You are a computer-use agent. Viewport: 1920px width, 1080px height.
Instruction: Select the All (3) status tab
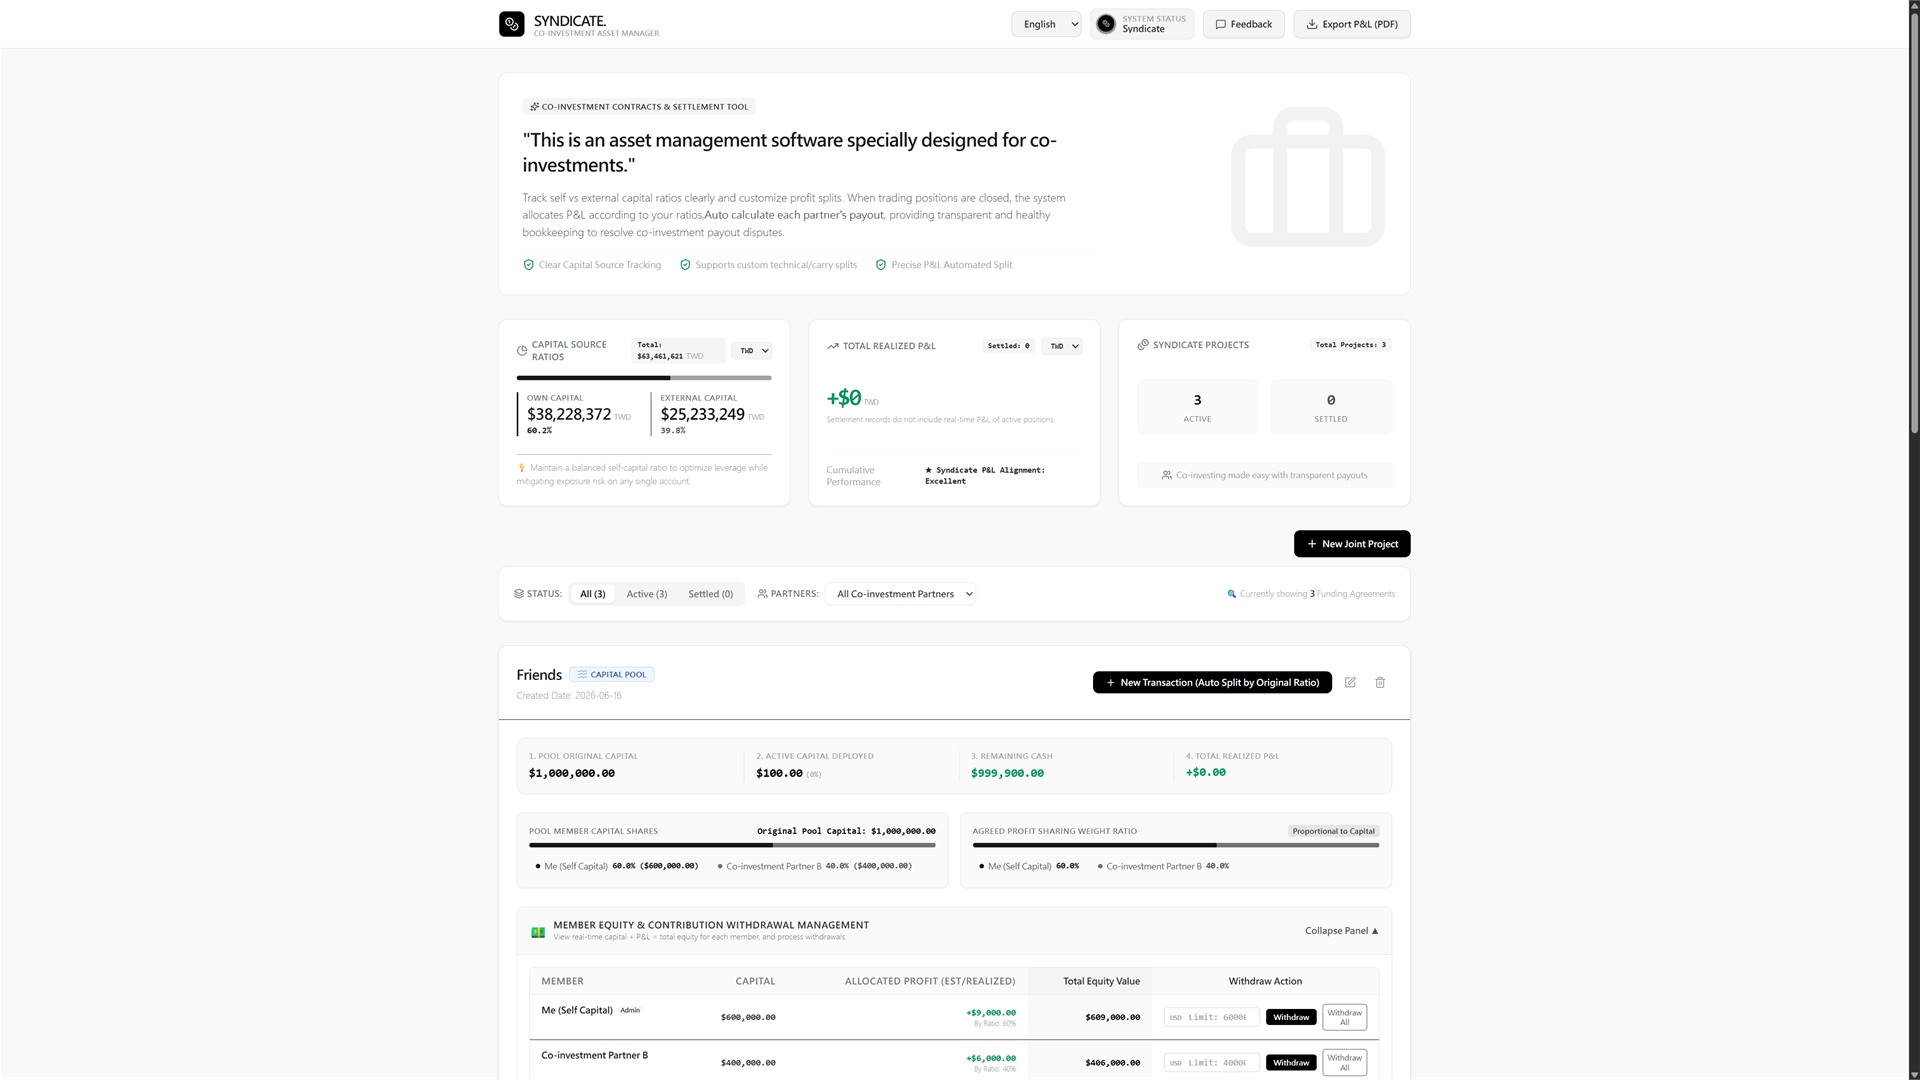pos(593,594)
